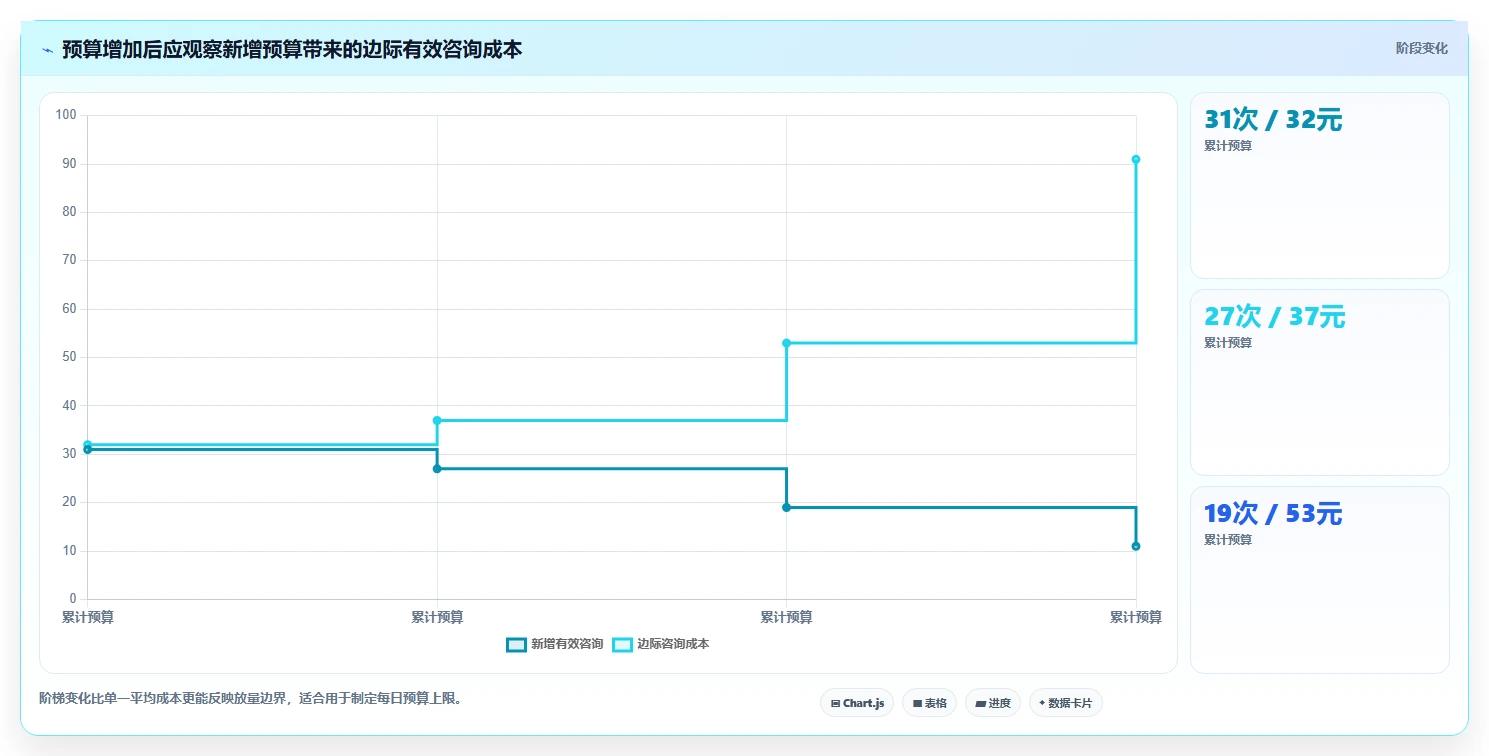Select the 19次 / 53元 card value
Viewport: 1489px width, 756px height.
1273,514
